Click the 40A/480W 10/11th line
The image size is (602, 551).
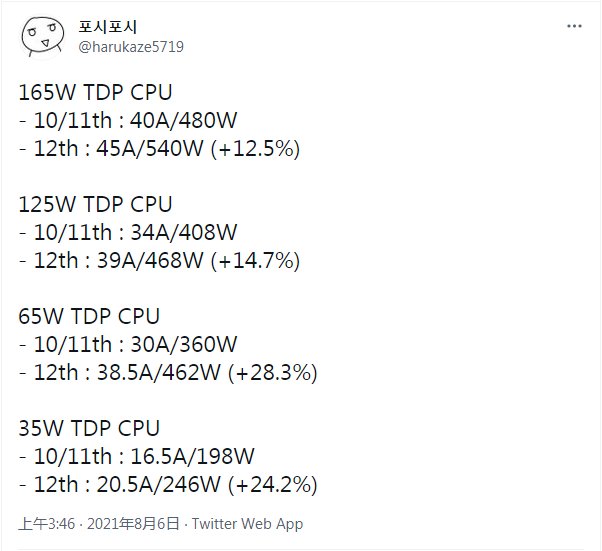(127, 121)
